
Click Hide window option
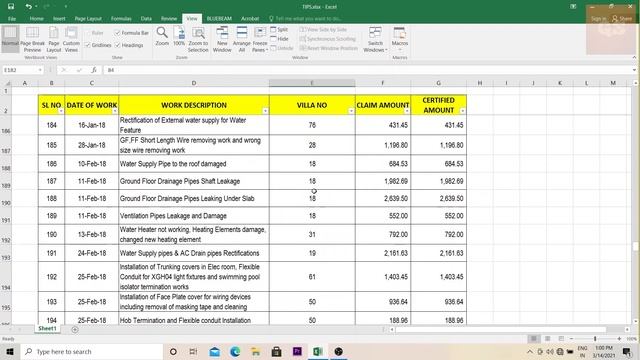[x=280, y=39]
